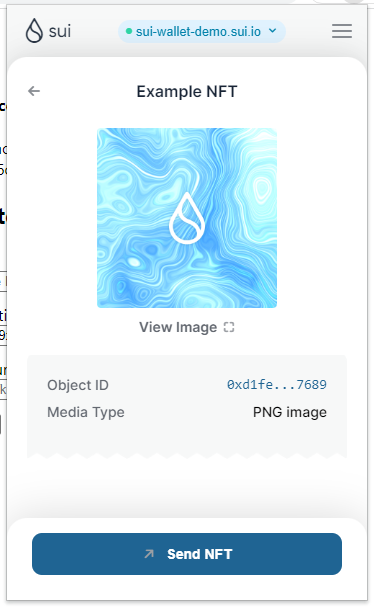Open the sui-wallet-demo.sui.io connected site selector
The height and width of the screenshot is (609, 374).
pos(202,31)
